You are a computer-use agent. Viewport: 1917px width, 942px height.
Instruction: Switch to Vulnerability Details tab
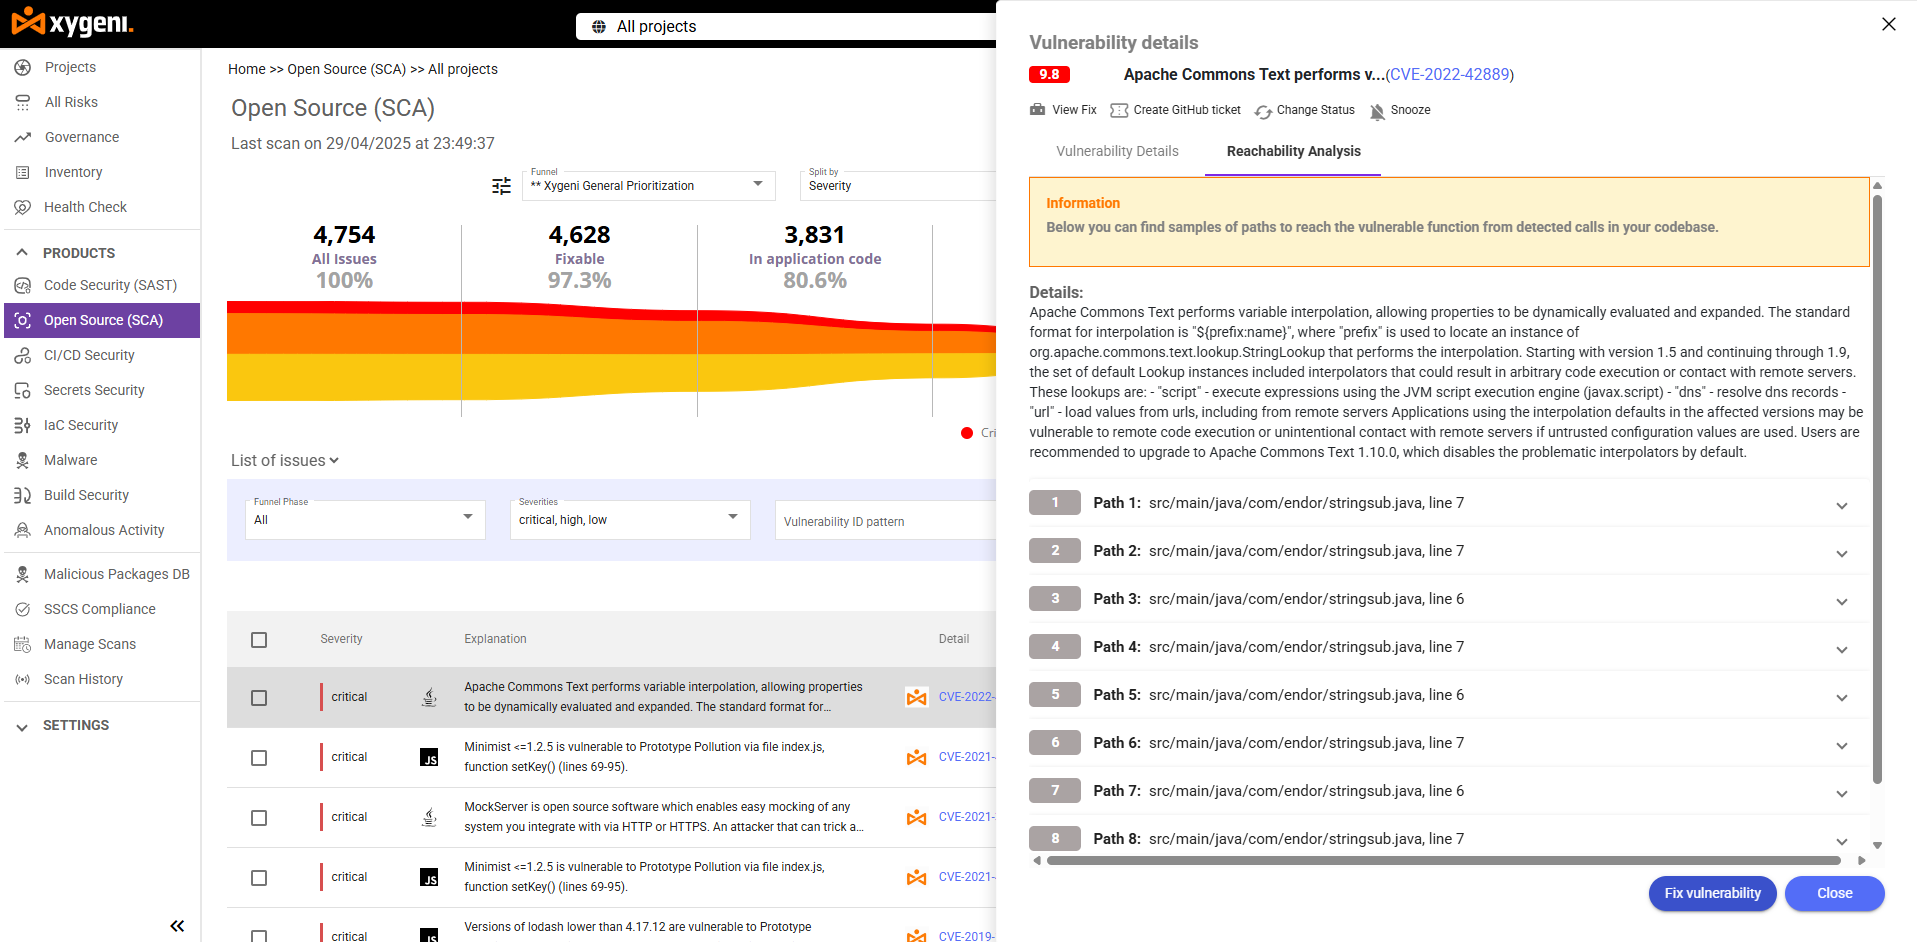point(1117,151)
